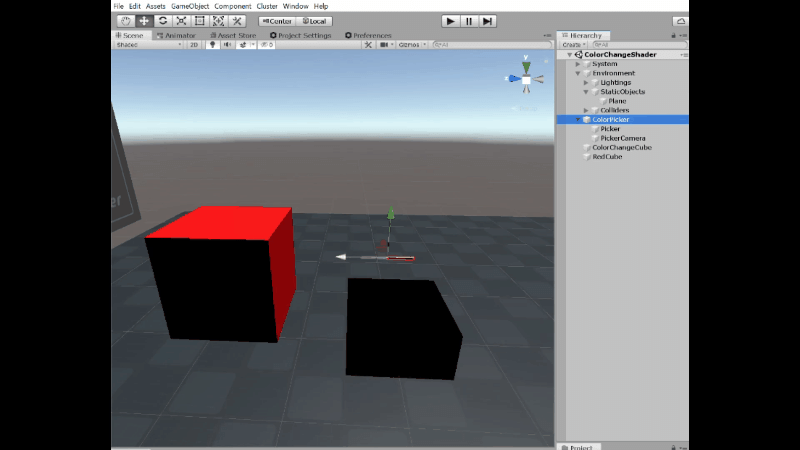The image size is (800, 450).
Task: Click the Scene view search field
Action: 492,45
